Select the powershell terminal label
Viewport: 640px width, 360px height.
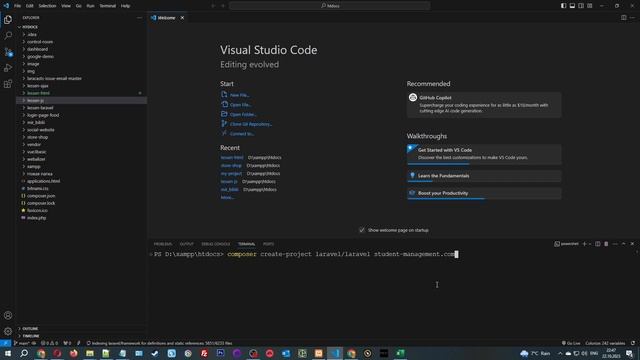click(x=566, y=244)
